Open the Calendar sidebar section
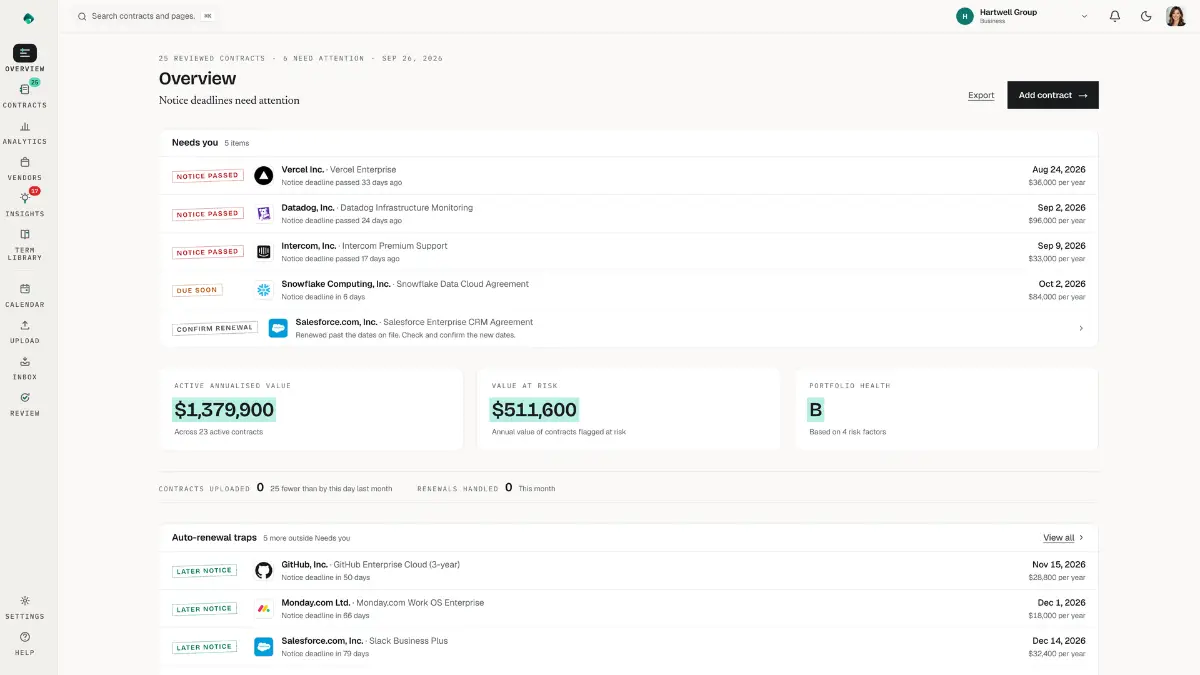1200x675 pixels. point(25,295)
